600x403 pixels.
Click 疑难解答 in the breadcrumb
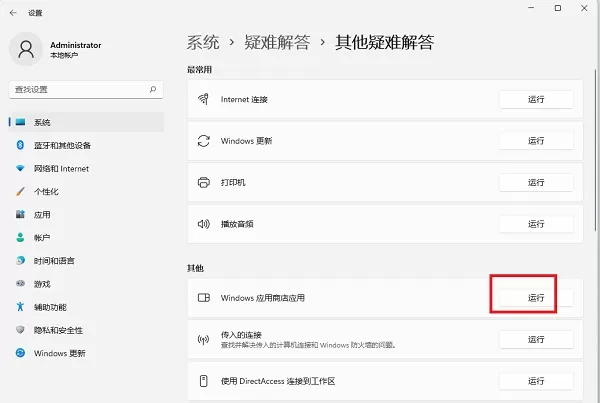coord(277,42)
